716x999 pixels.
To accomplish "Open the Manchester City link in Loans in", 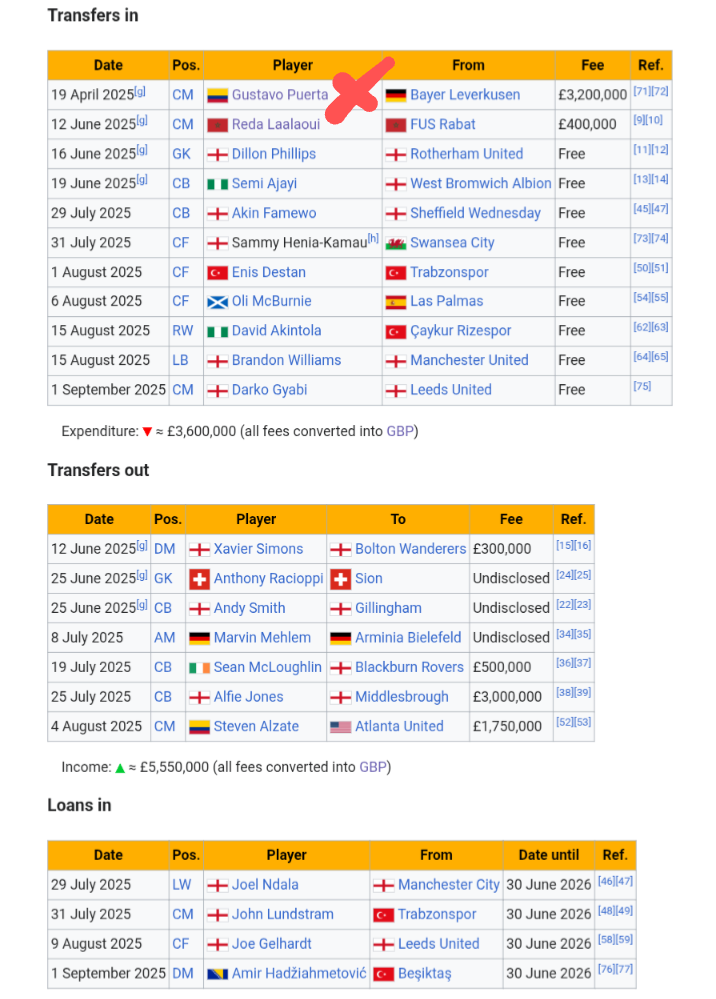I will (448, 885).
